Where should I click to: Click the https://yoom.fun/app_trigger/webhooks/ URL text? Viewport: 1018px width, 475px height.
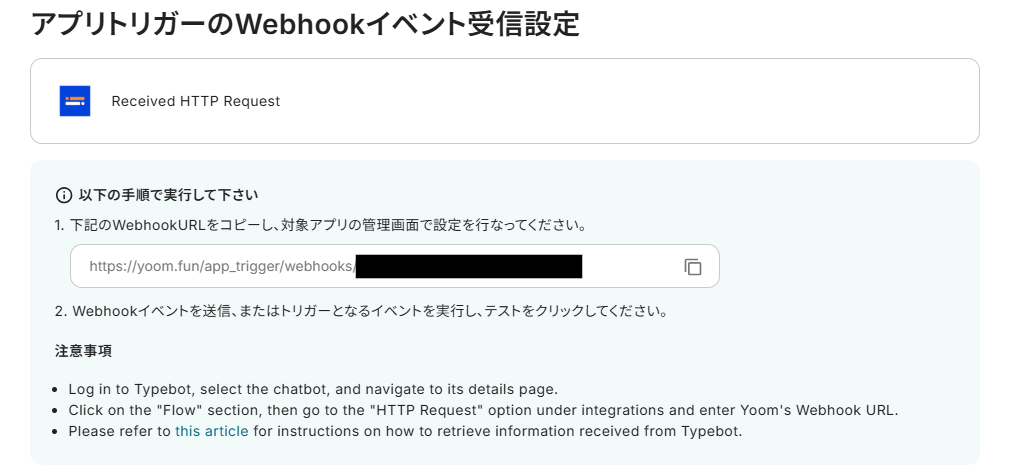221,267
